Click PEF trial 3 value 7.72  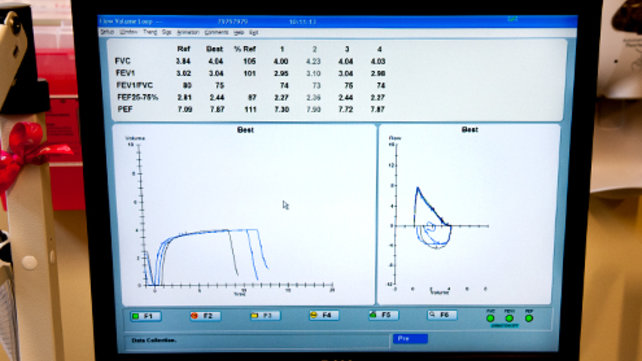pyautogui.click(x=346, y=109)
